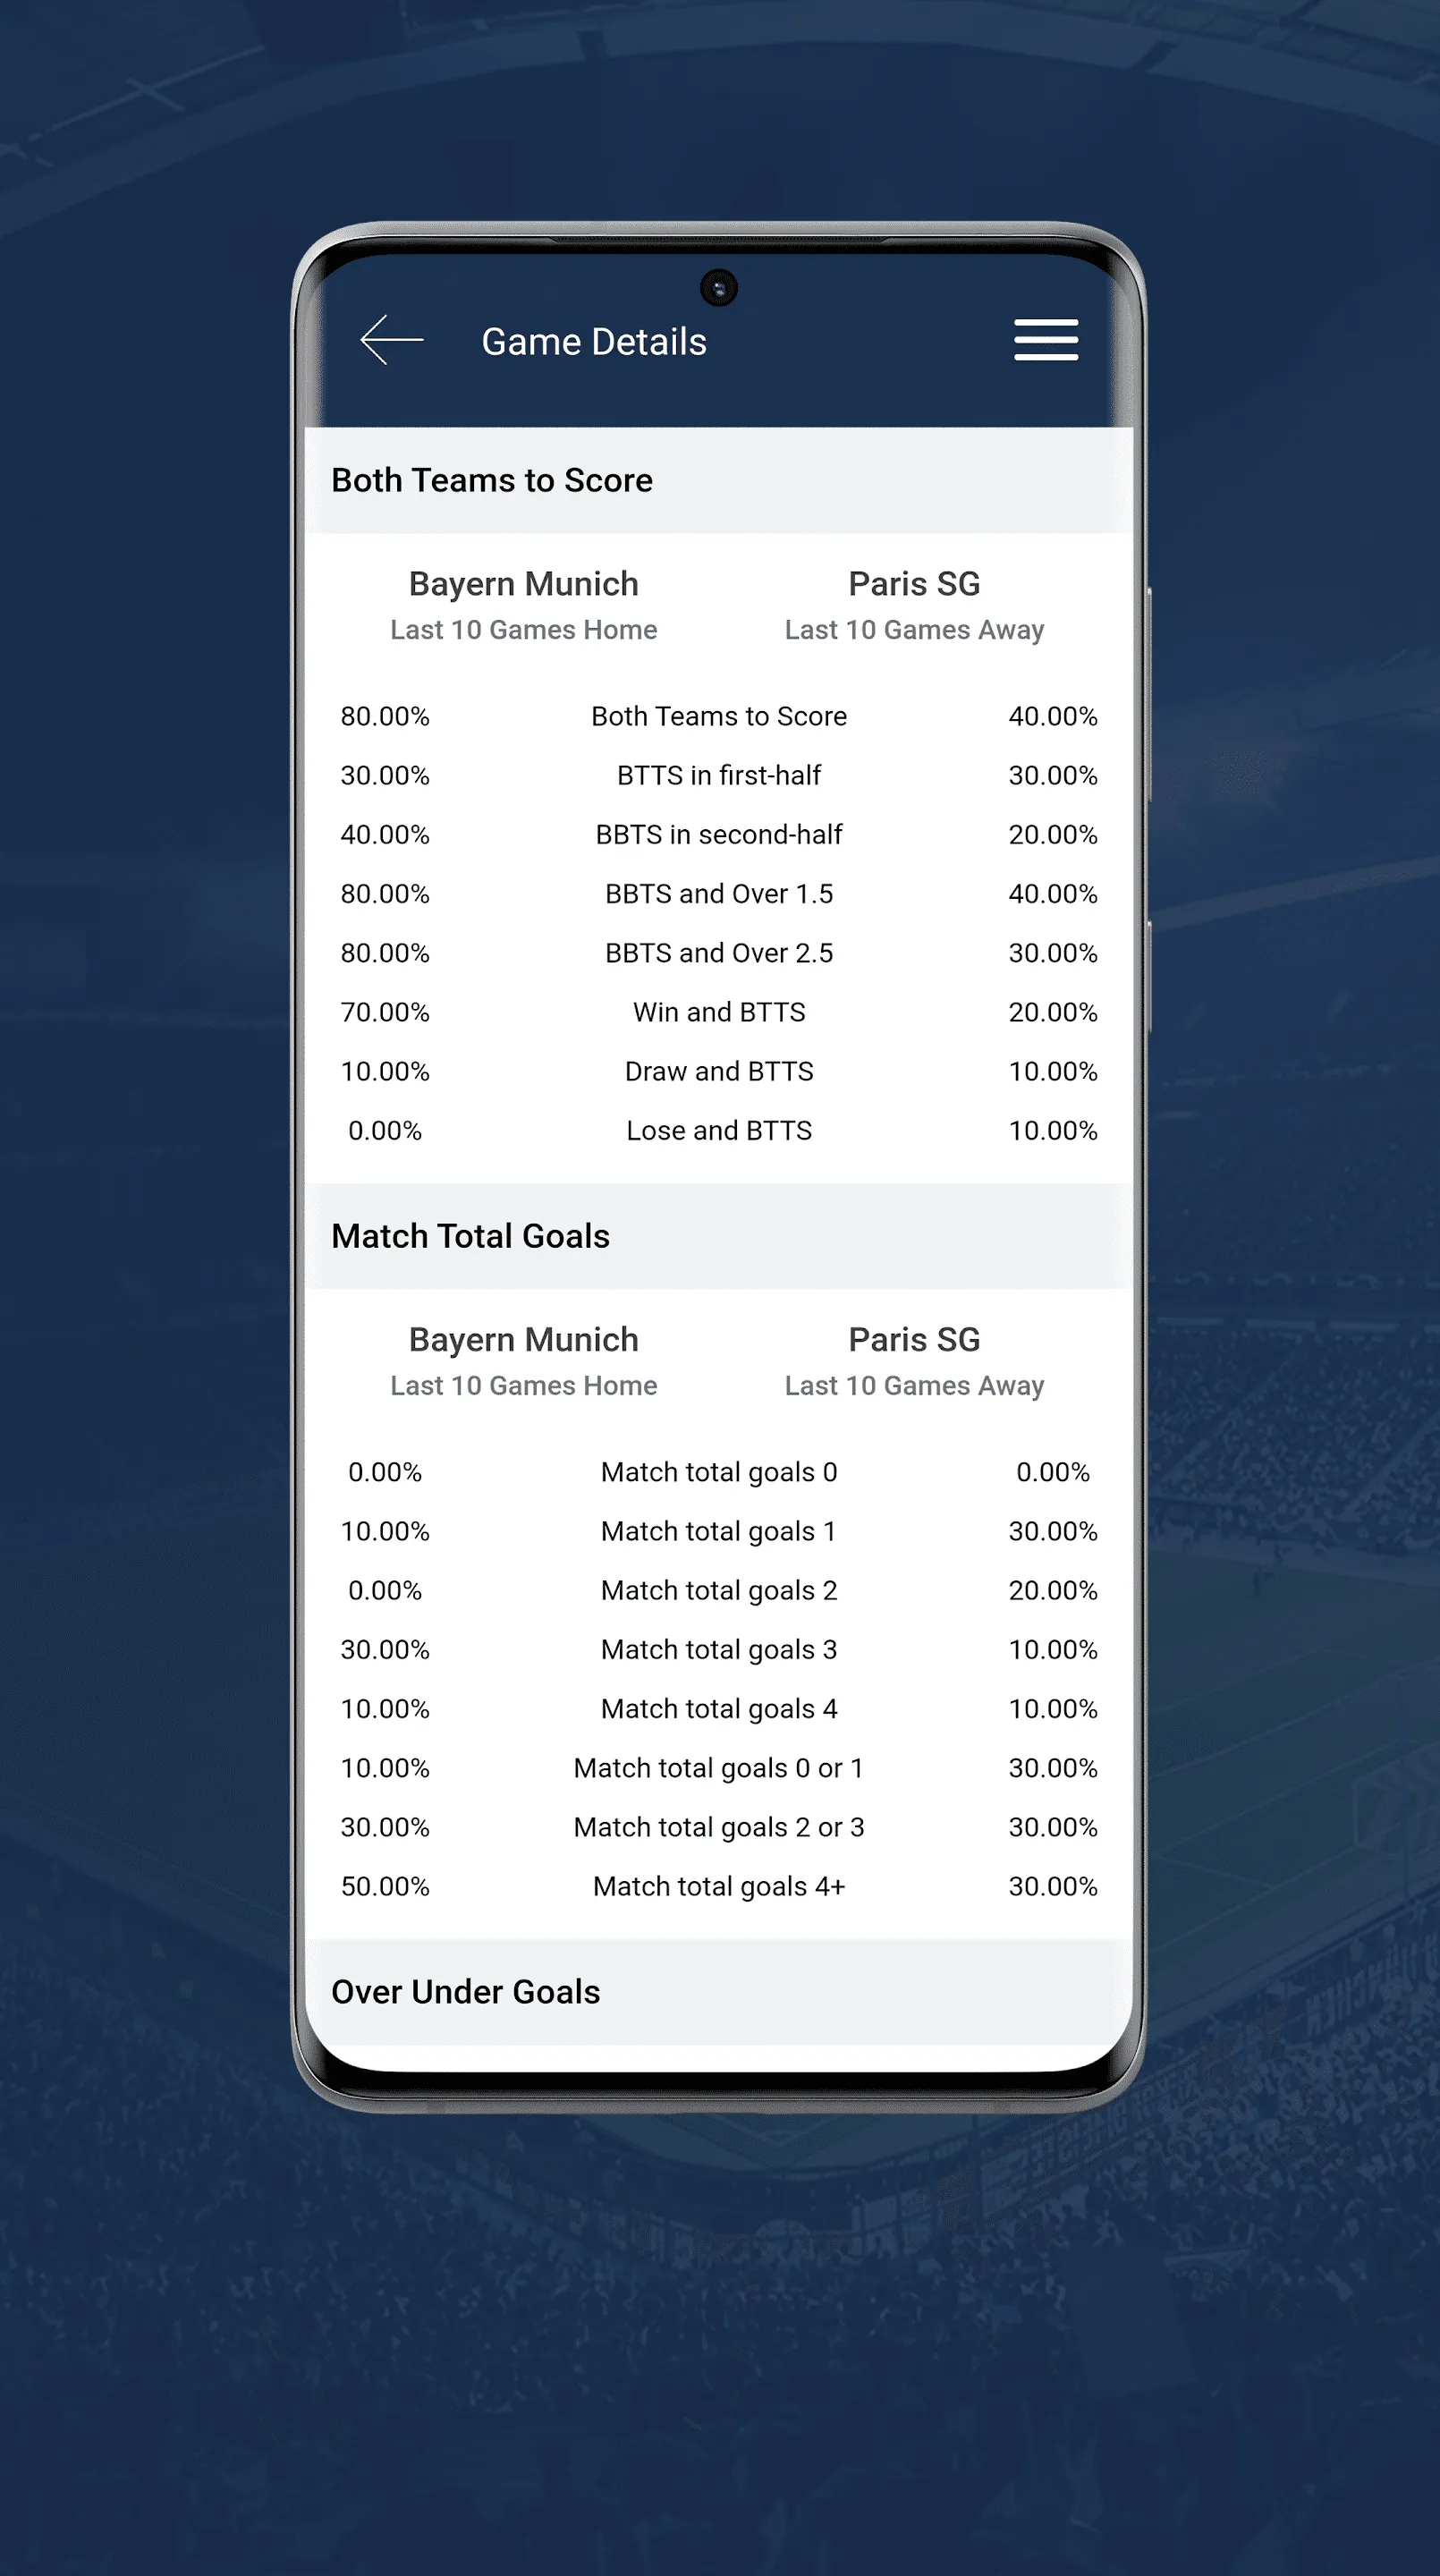Open the hamburger menu icon
This screenshot has width=1440, height=2576.
(1046, 340)
